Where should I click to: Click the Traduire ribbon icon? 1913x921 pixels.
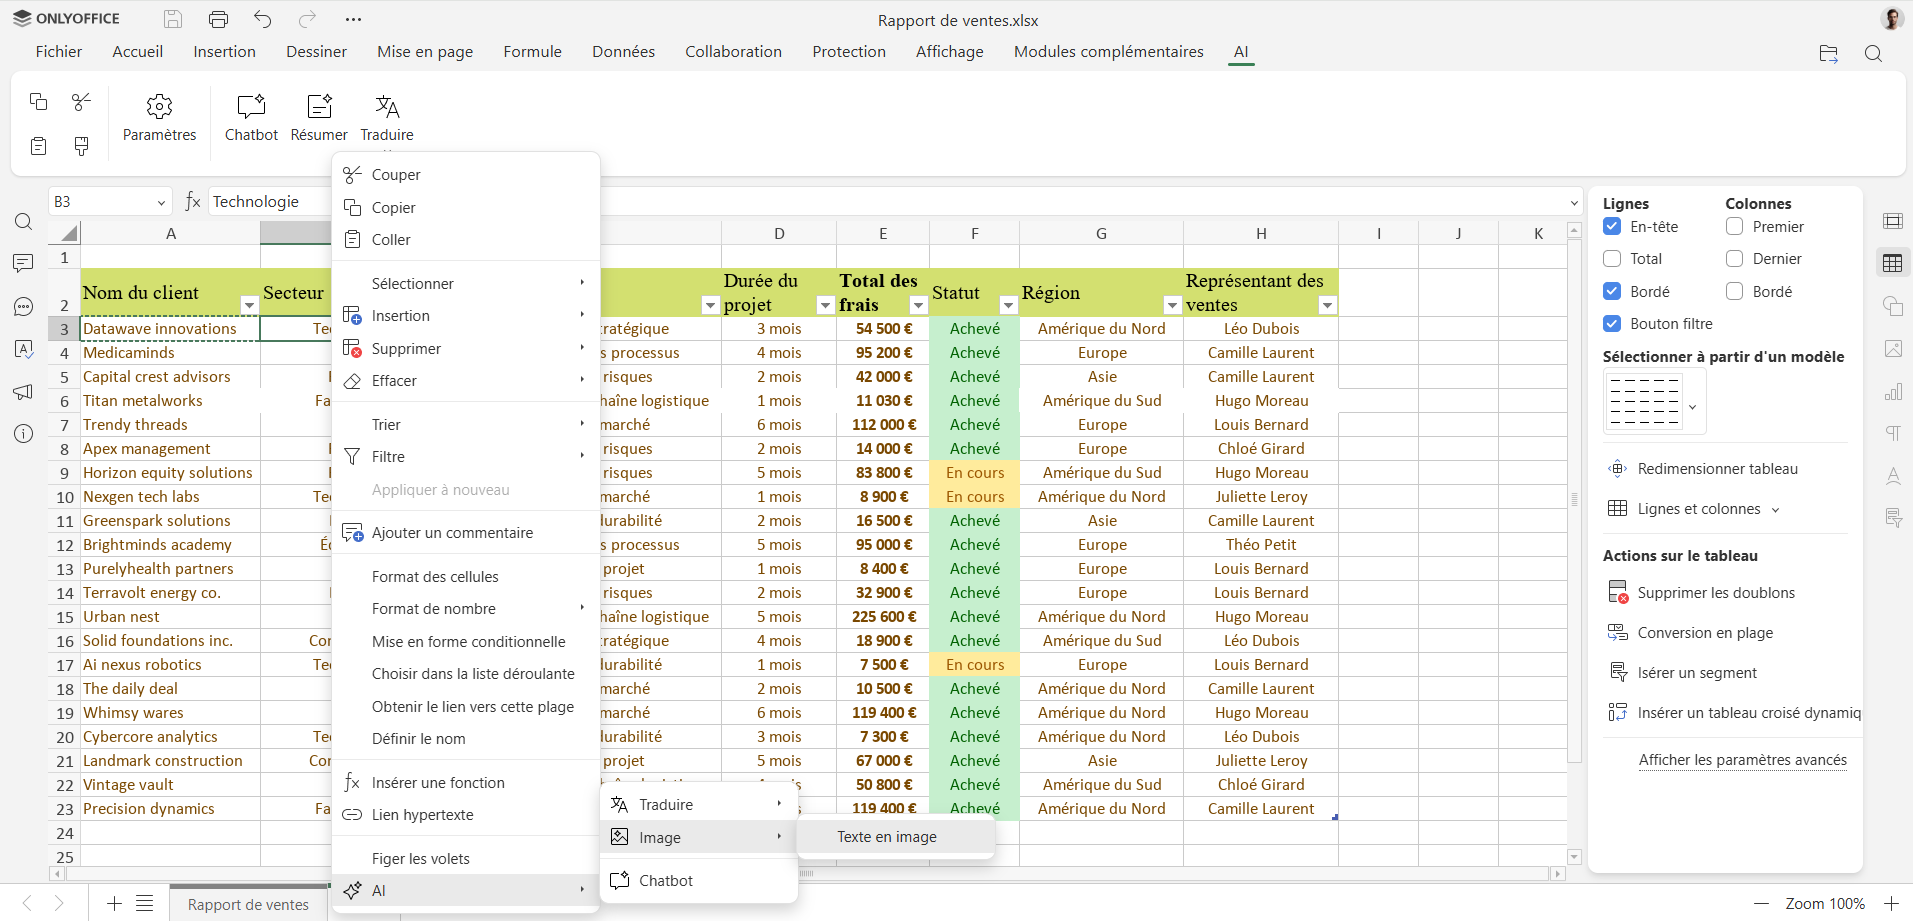[x=387, y=106]
